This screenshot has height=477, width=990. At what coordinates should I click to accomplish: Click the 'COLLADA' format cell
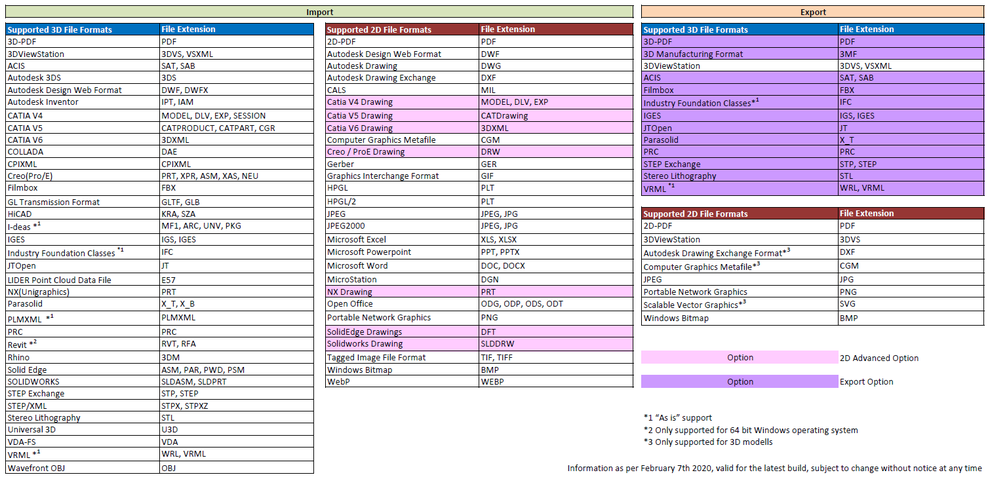click(82, 152)
